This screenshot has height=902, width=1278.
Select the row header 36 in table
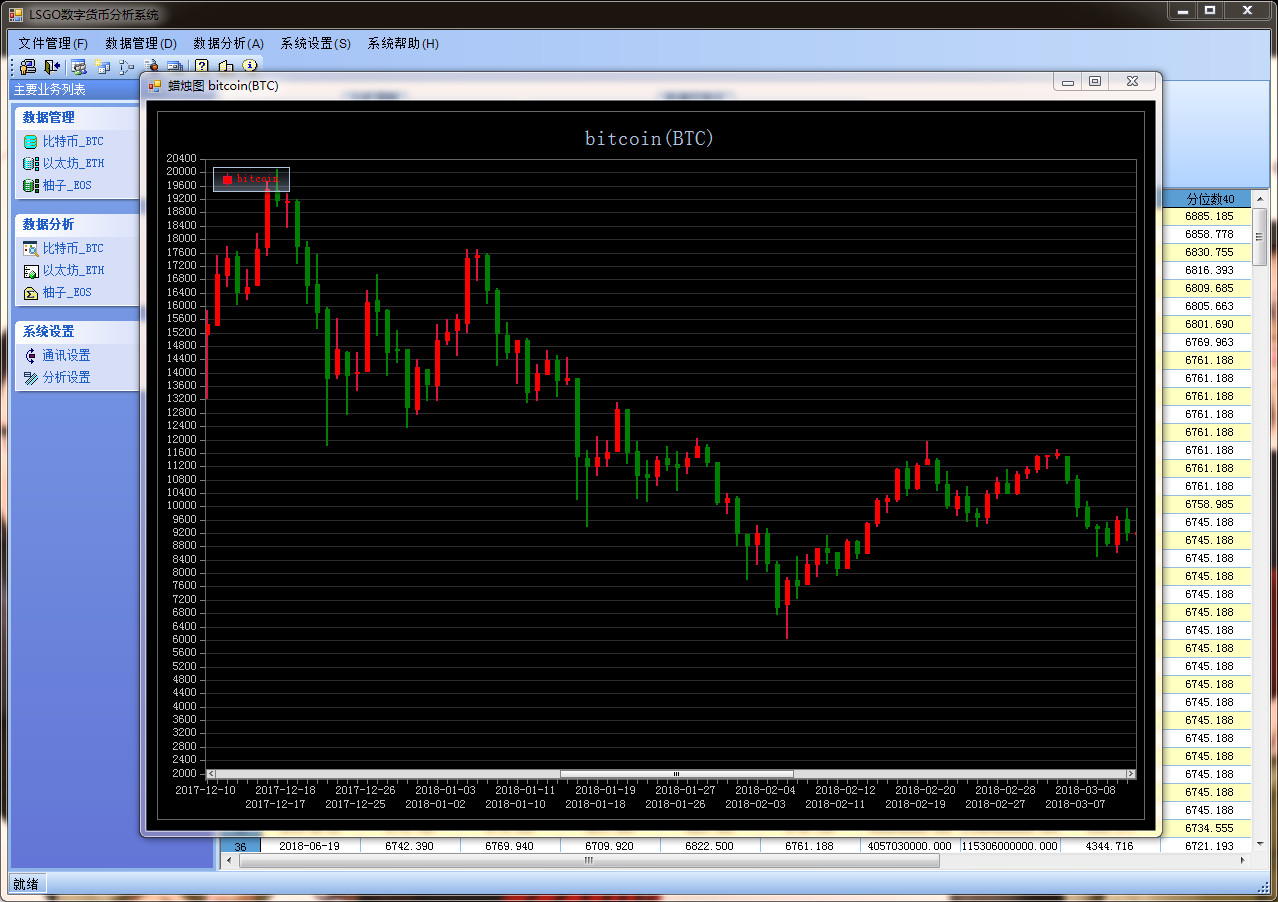(x=240, y=846)
